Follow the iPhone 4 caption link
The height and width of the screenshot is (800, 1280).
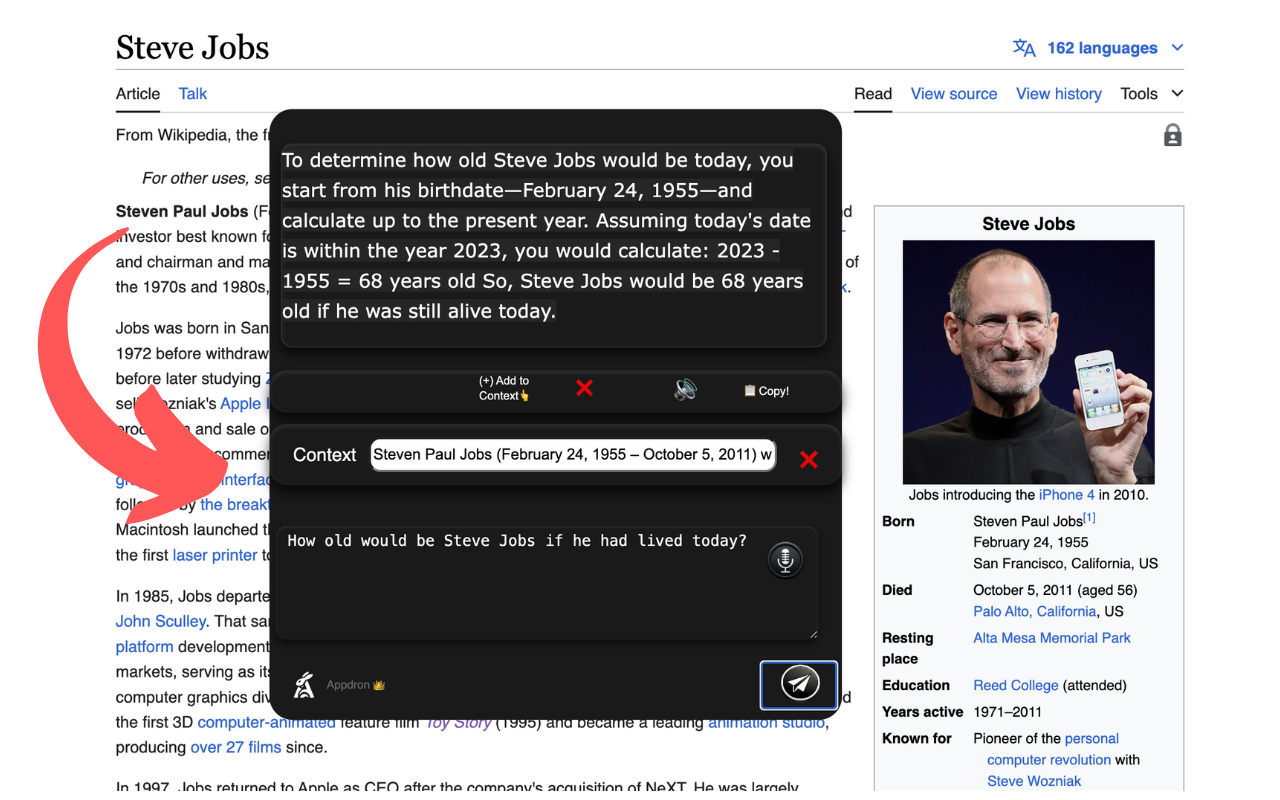1067,495
